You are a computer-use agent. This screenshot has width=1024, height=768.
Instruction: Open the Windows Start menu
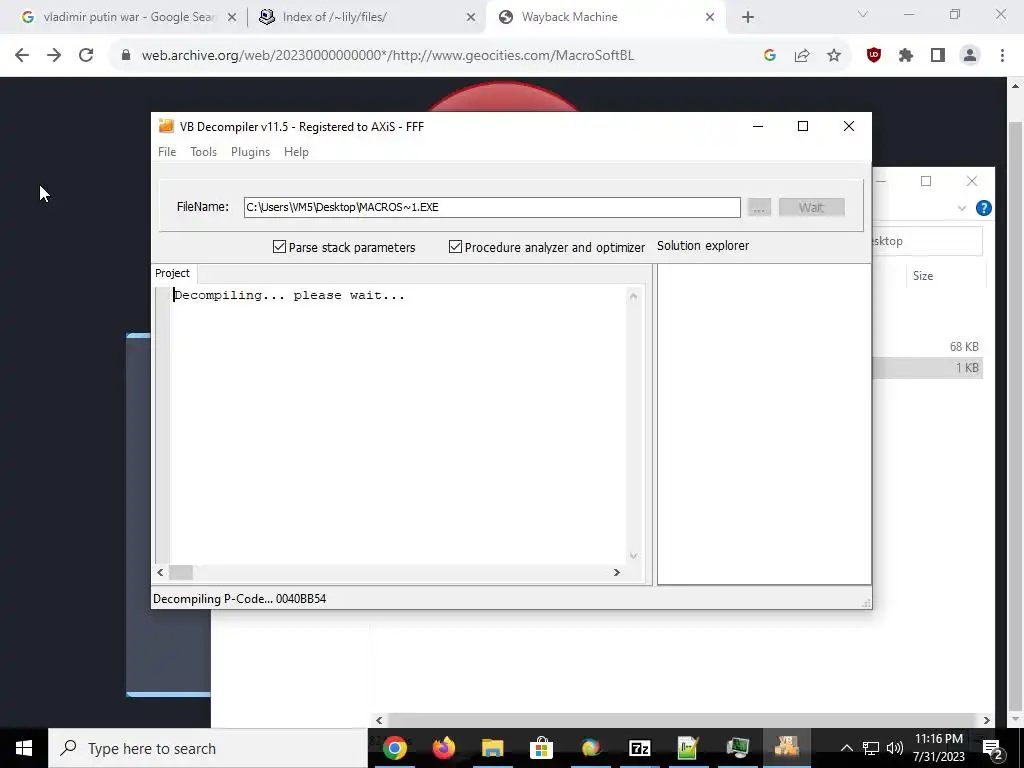[x=24, y=748]
